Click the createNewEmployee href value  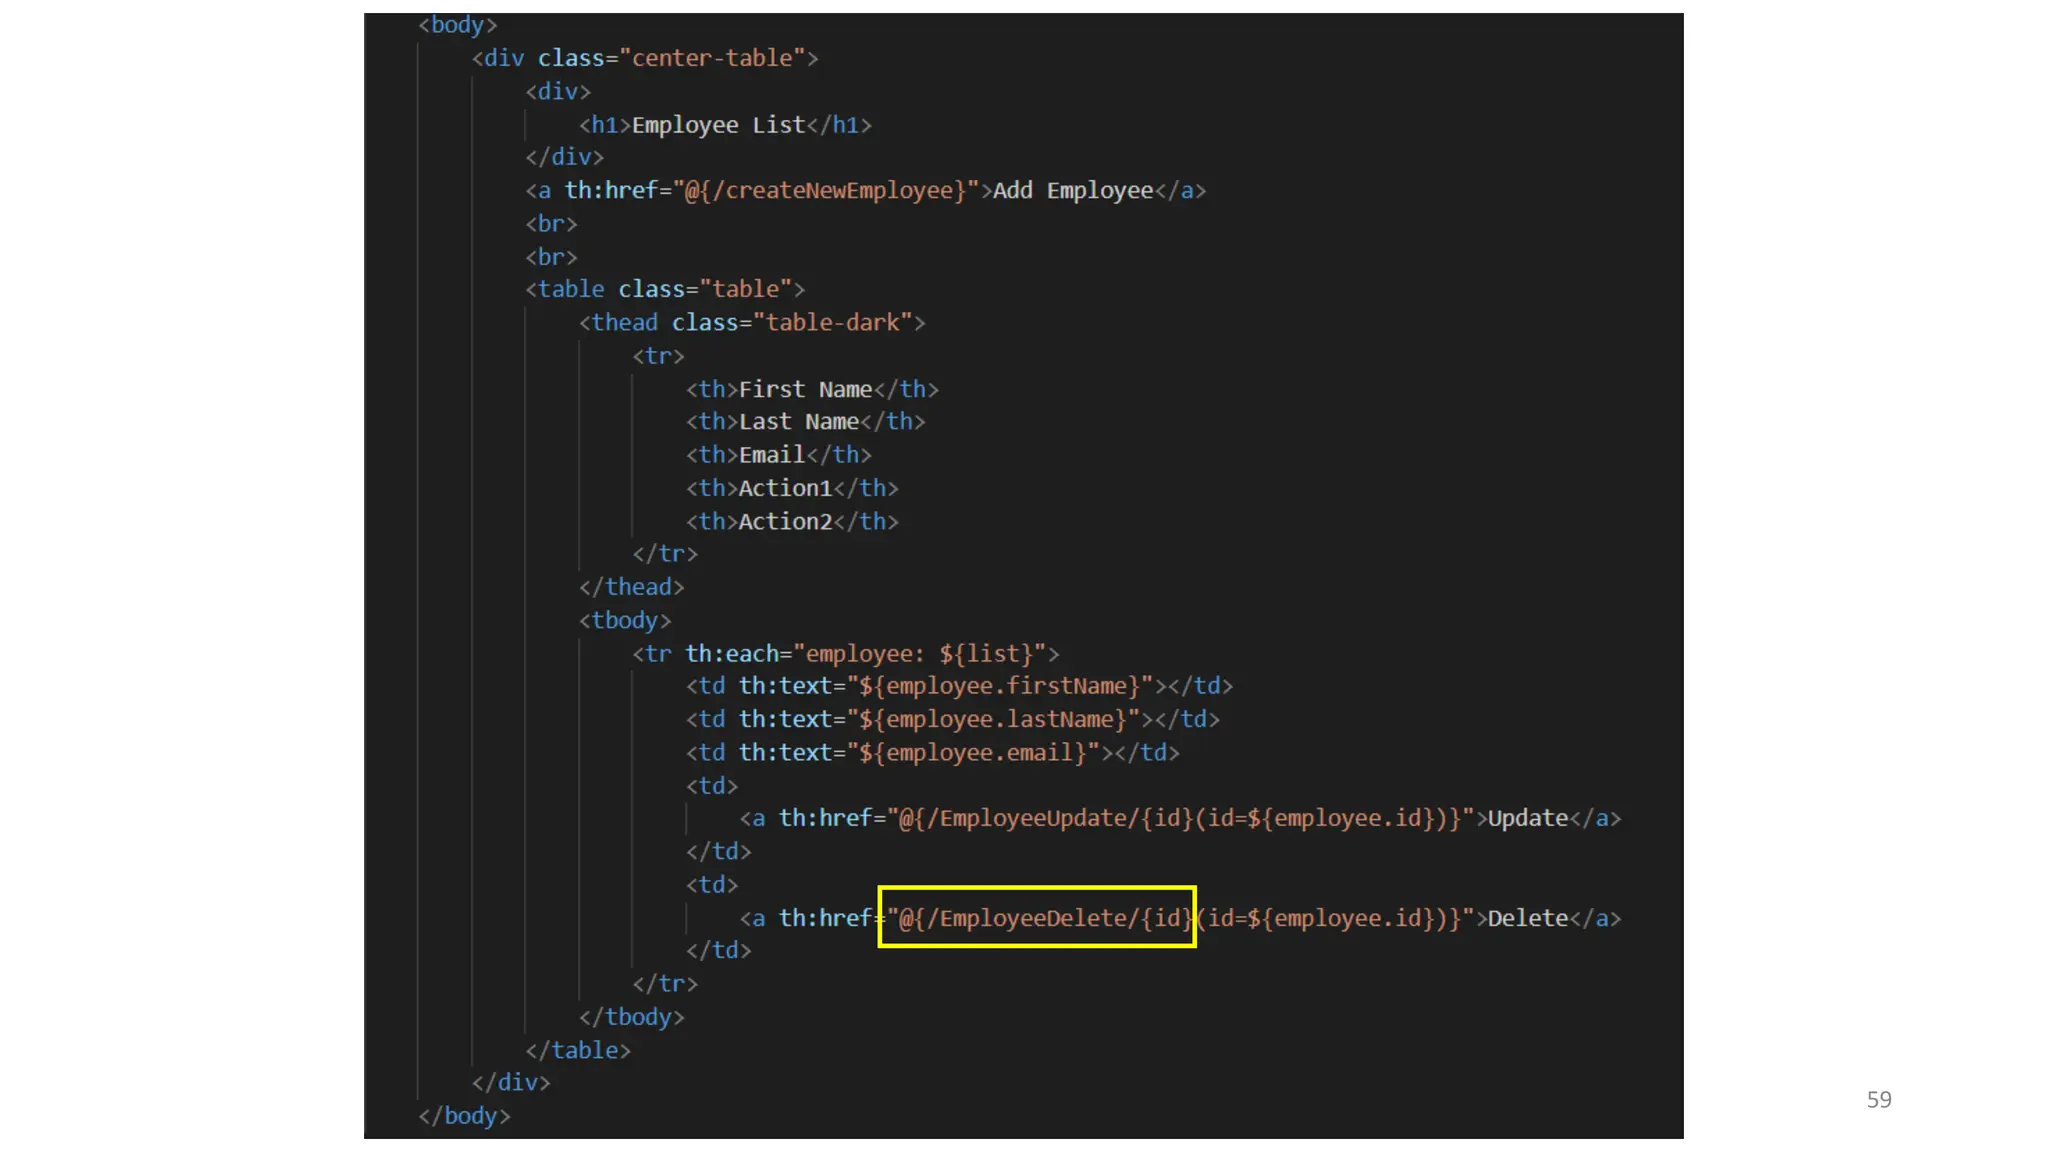point(825,191)
